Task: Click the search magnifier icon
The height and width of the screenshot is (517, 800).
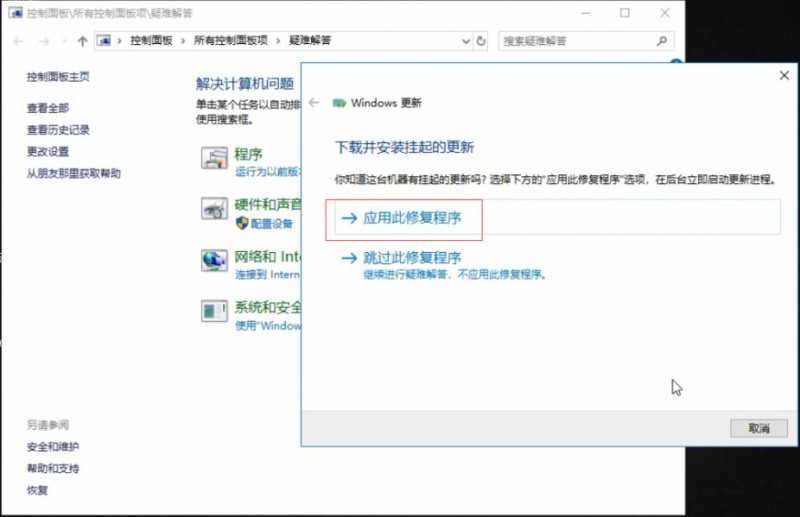Action: pyautogui.click(x=662, y=41)
